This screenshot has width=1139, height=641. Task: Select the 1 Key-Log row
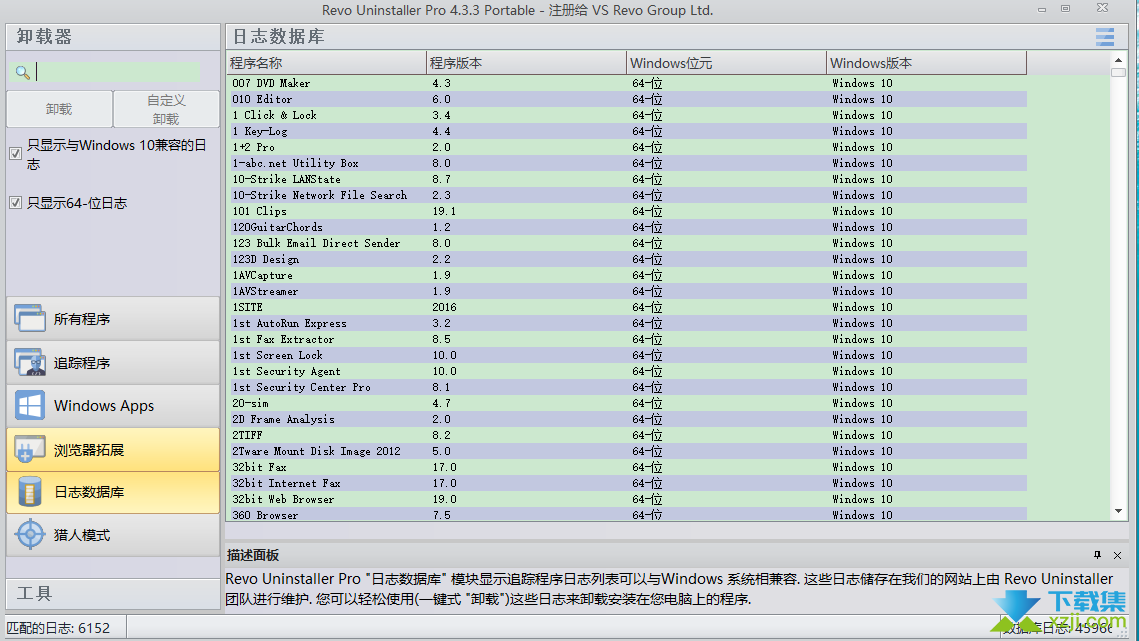[x=627, y=131]
